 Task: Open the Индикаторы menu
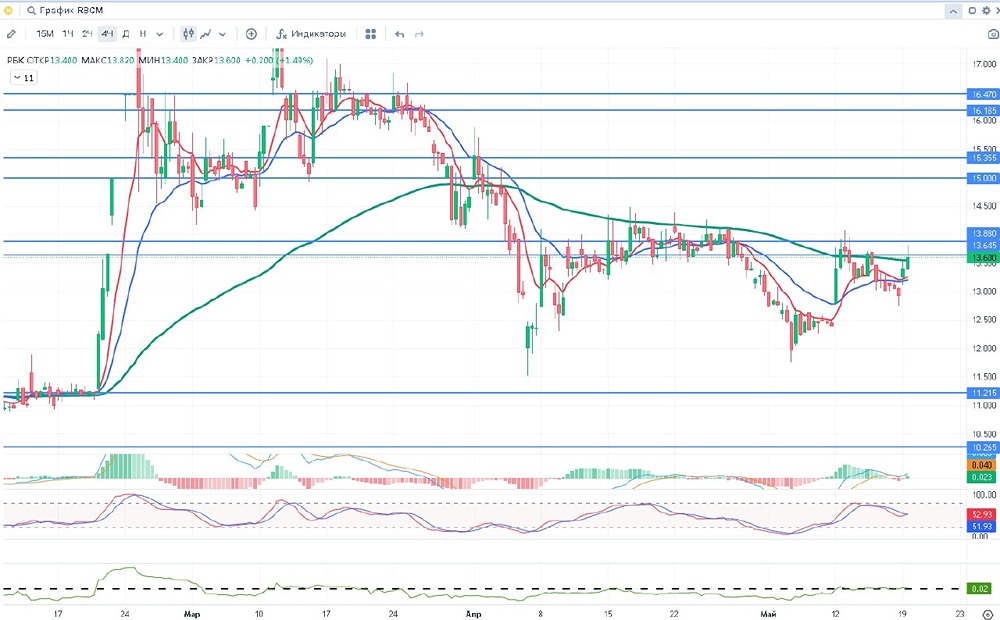[311, 34]
